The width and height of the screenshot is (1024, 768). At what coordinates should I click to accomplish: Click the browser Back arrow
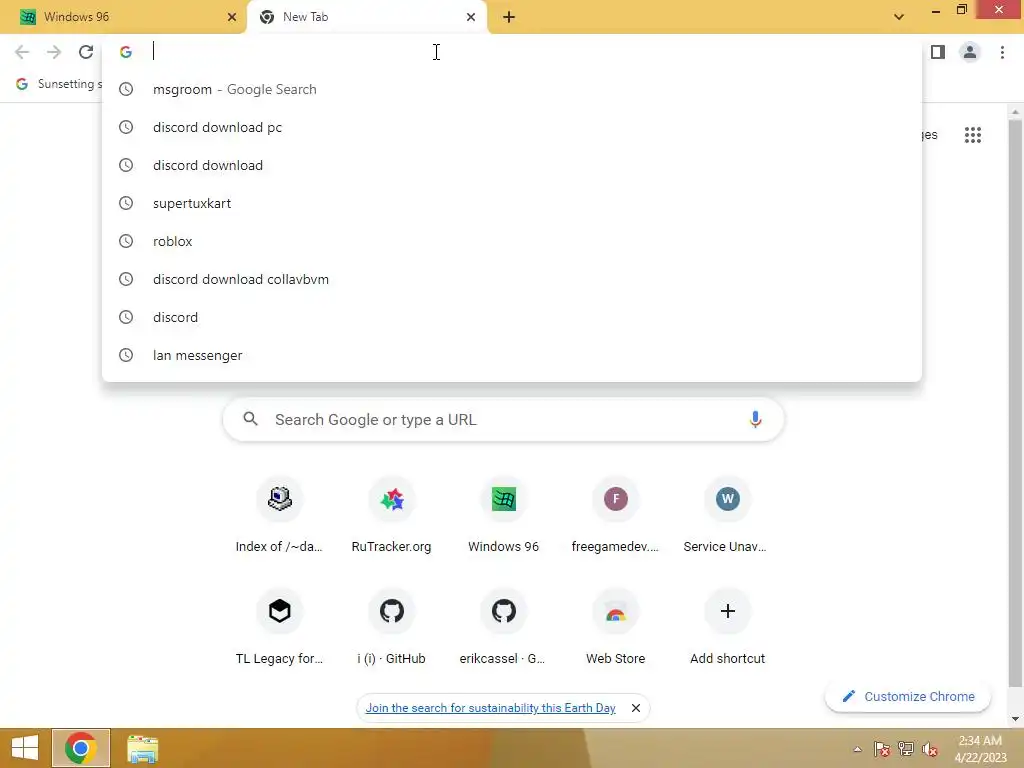(x=22, y=52)
